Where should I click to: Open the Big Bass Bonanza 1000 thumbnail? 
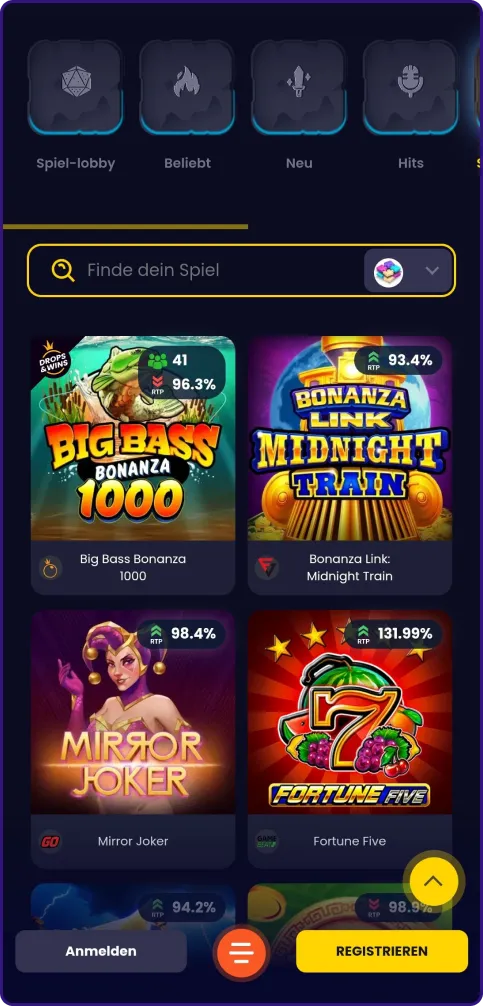[133, 438]
